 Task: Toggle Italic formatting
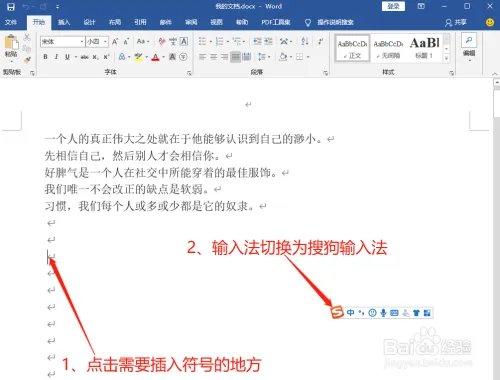56,57
